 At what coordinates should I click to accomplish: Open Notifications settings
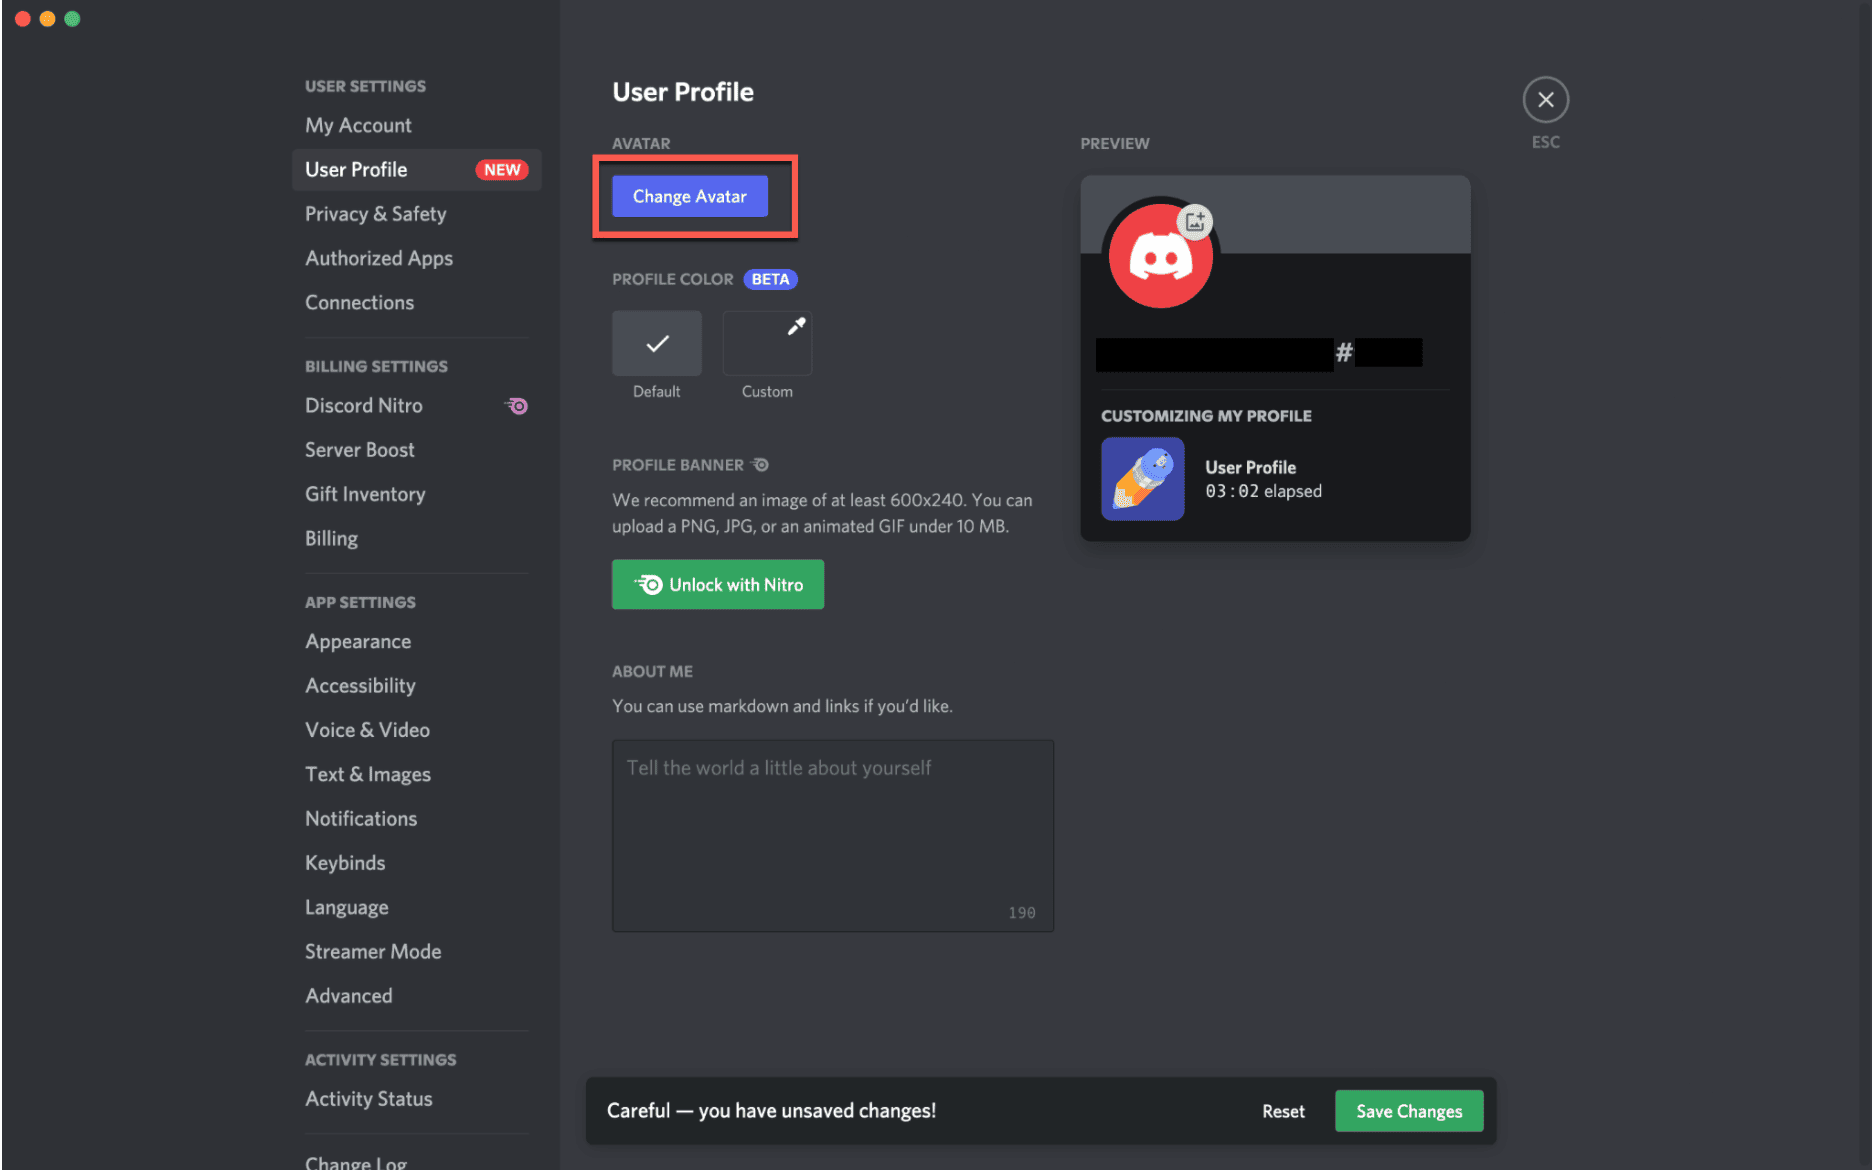point(416,818)
